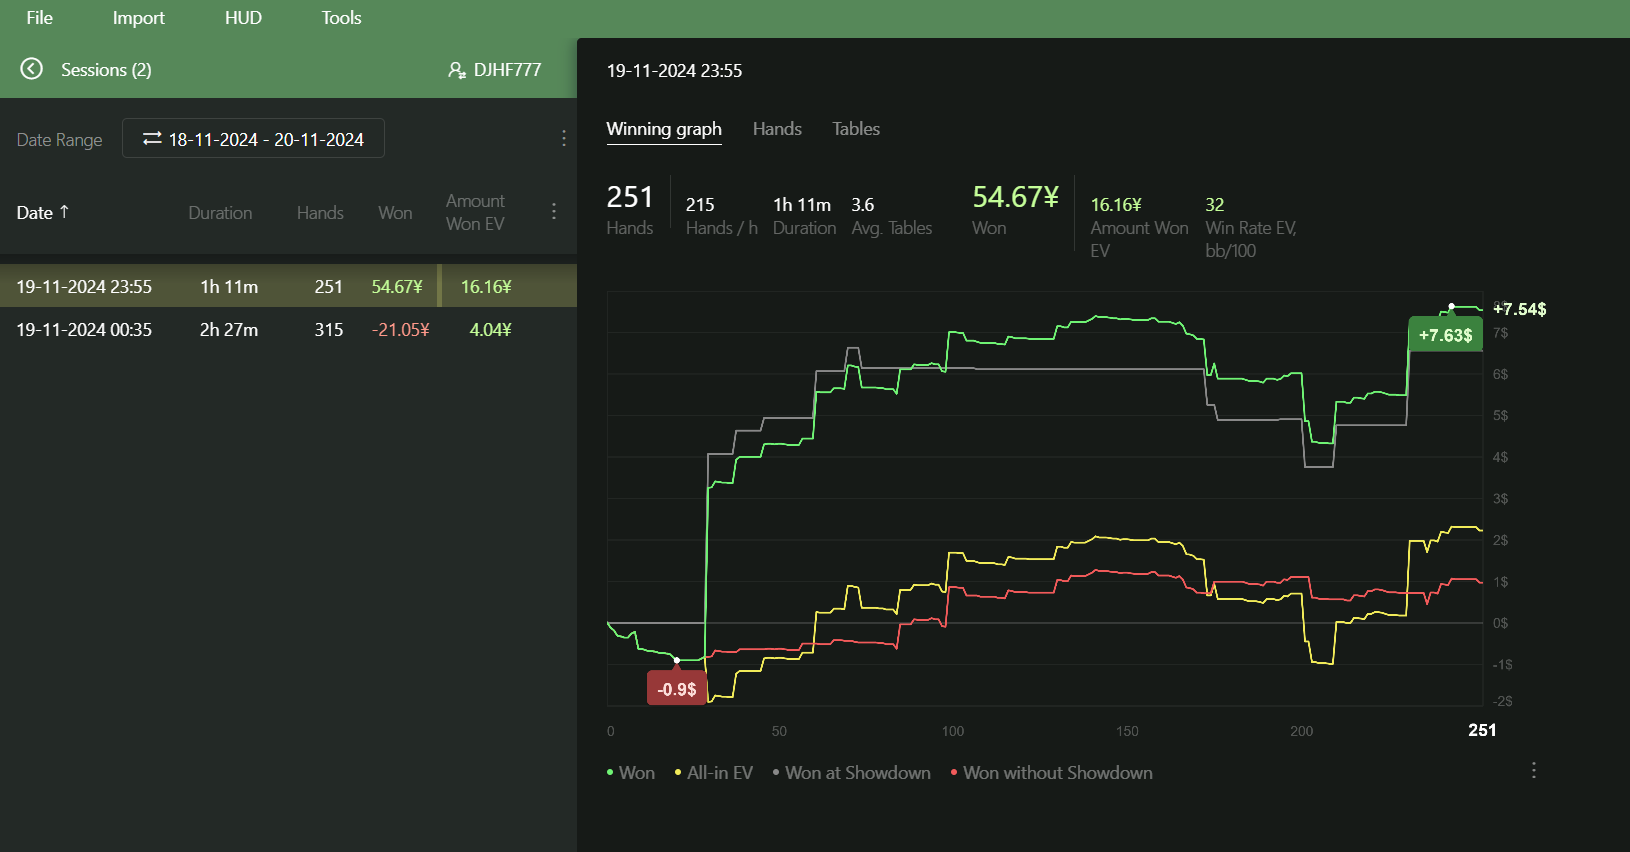The height and width of the screenshot is (852, 1630).
Task: Click the -21.05¥ Won cell
Action: 401,330
